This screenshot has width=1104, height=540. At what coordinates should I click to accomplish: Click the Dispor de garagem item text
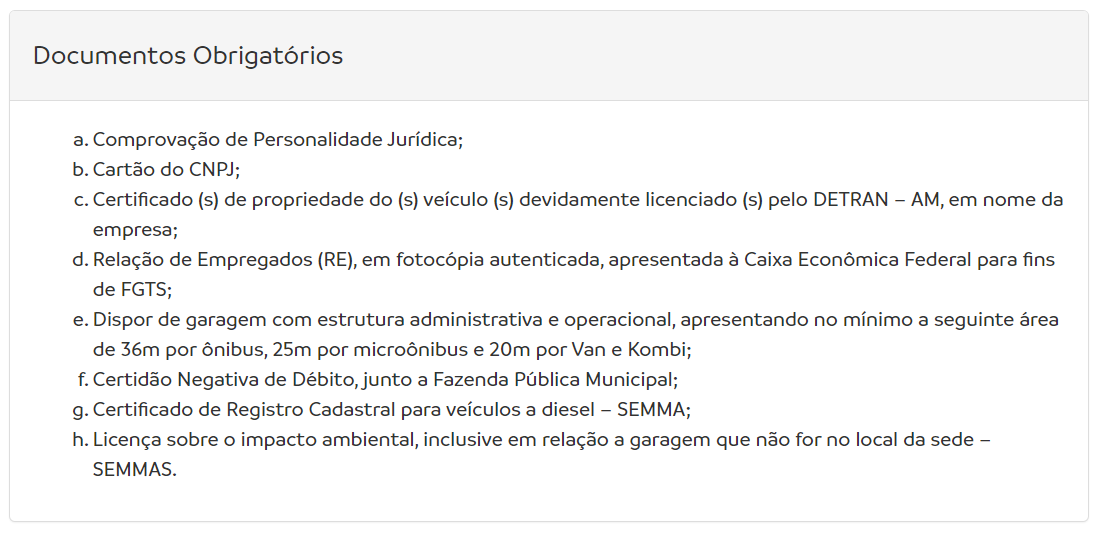(x=576, y=320)
